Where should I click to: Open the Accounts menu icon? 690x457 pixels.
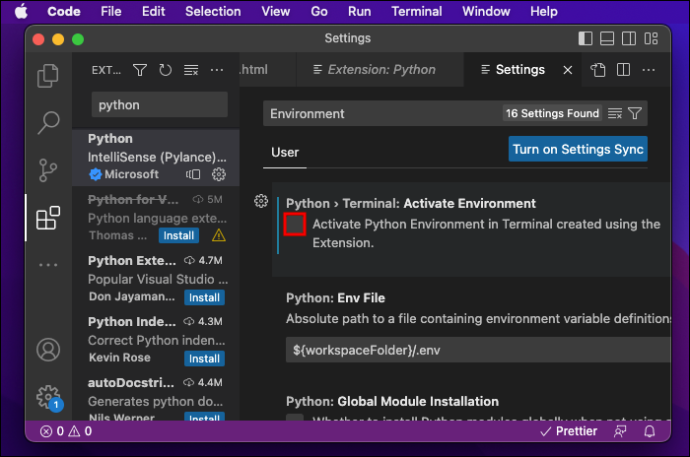[48, 350]
